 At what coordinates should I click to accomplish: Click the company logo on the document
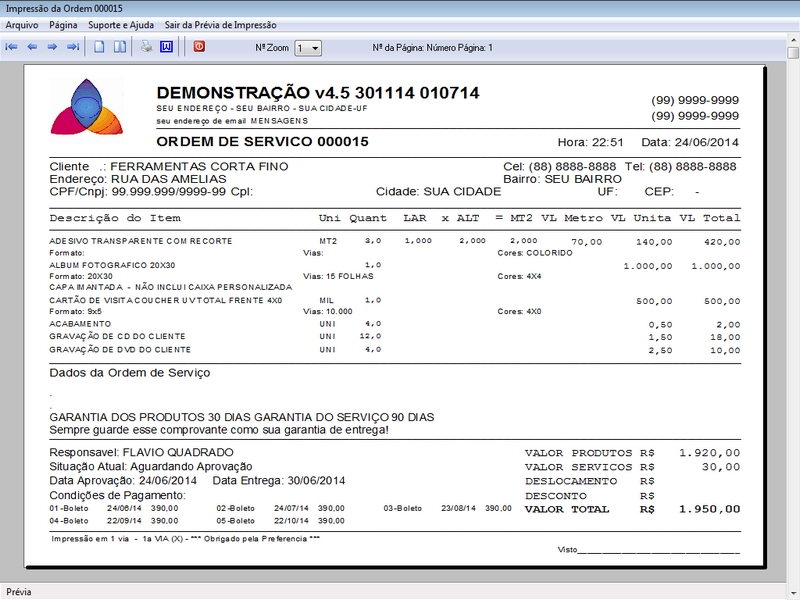(x=88, y=107)
